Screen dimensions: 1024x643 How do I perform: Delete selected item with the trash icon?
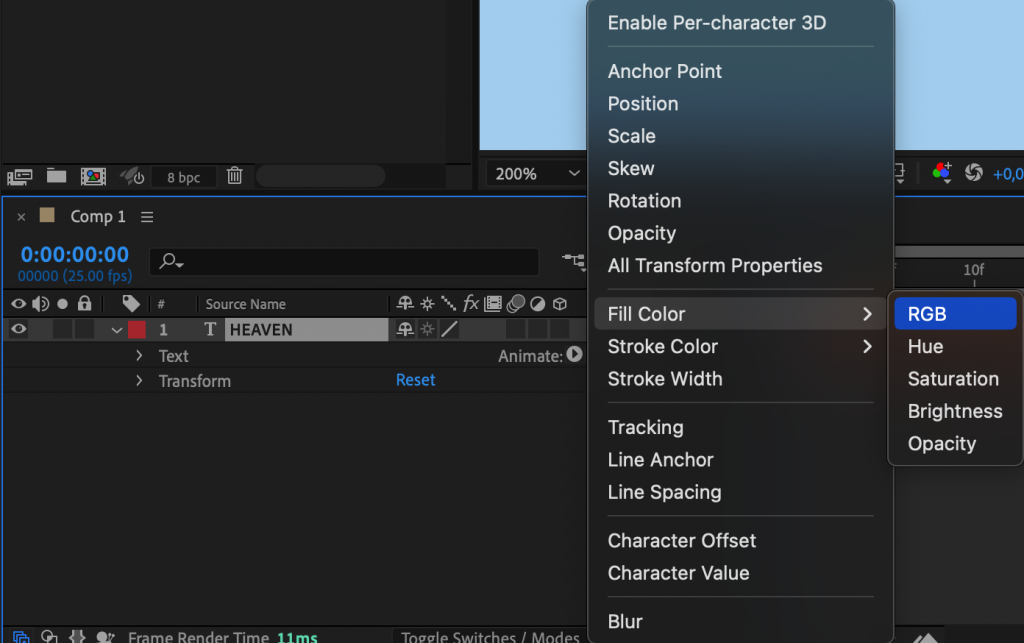click(235, 176)
